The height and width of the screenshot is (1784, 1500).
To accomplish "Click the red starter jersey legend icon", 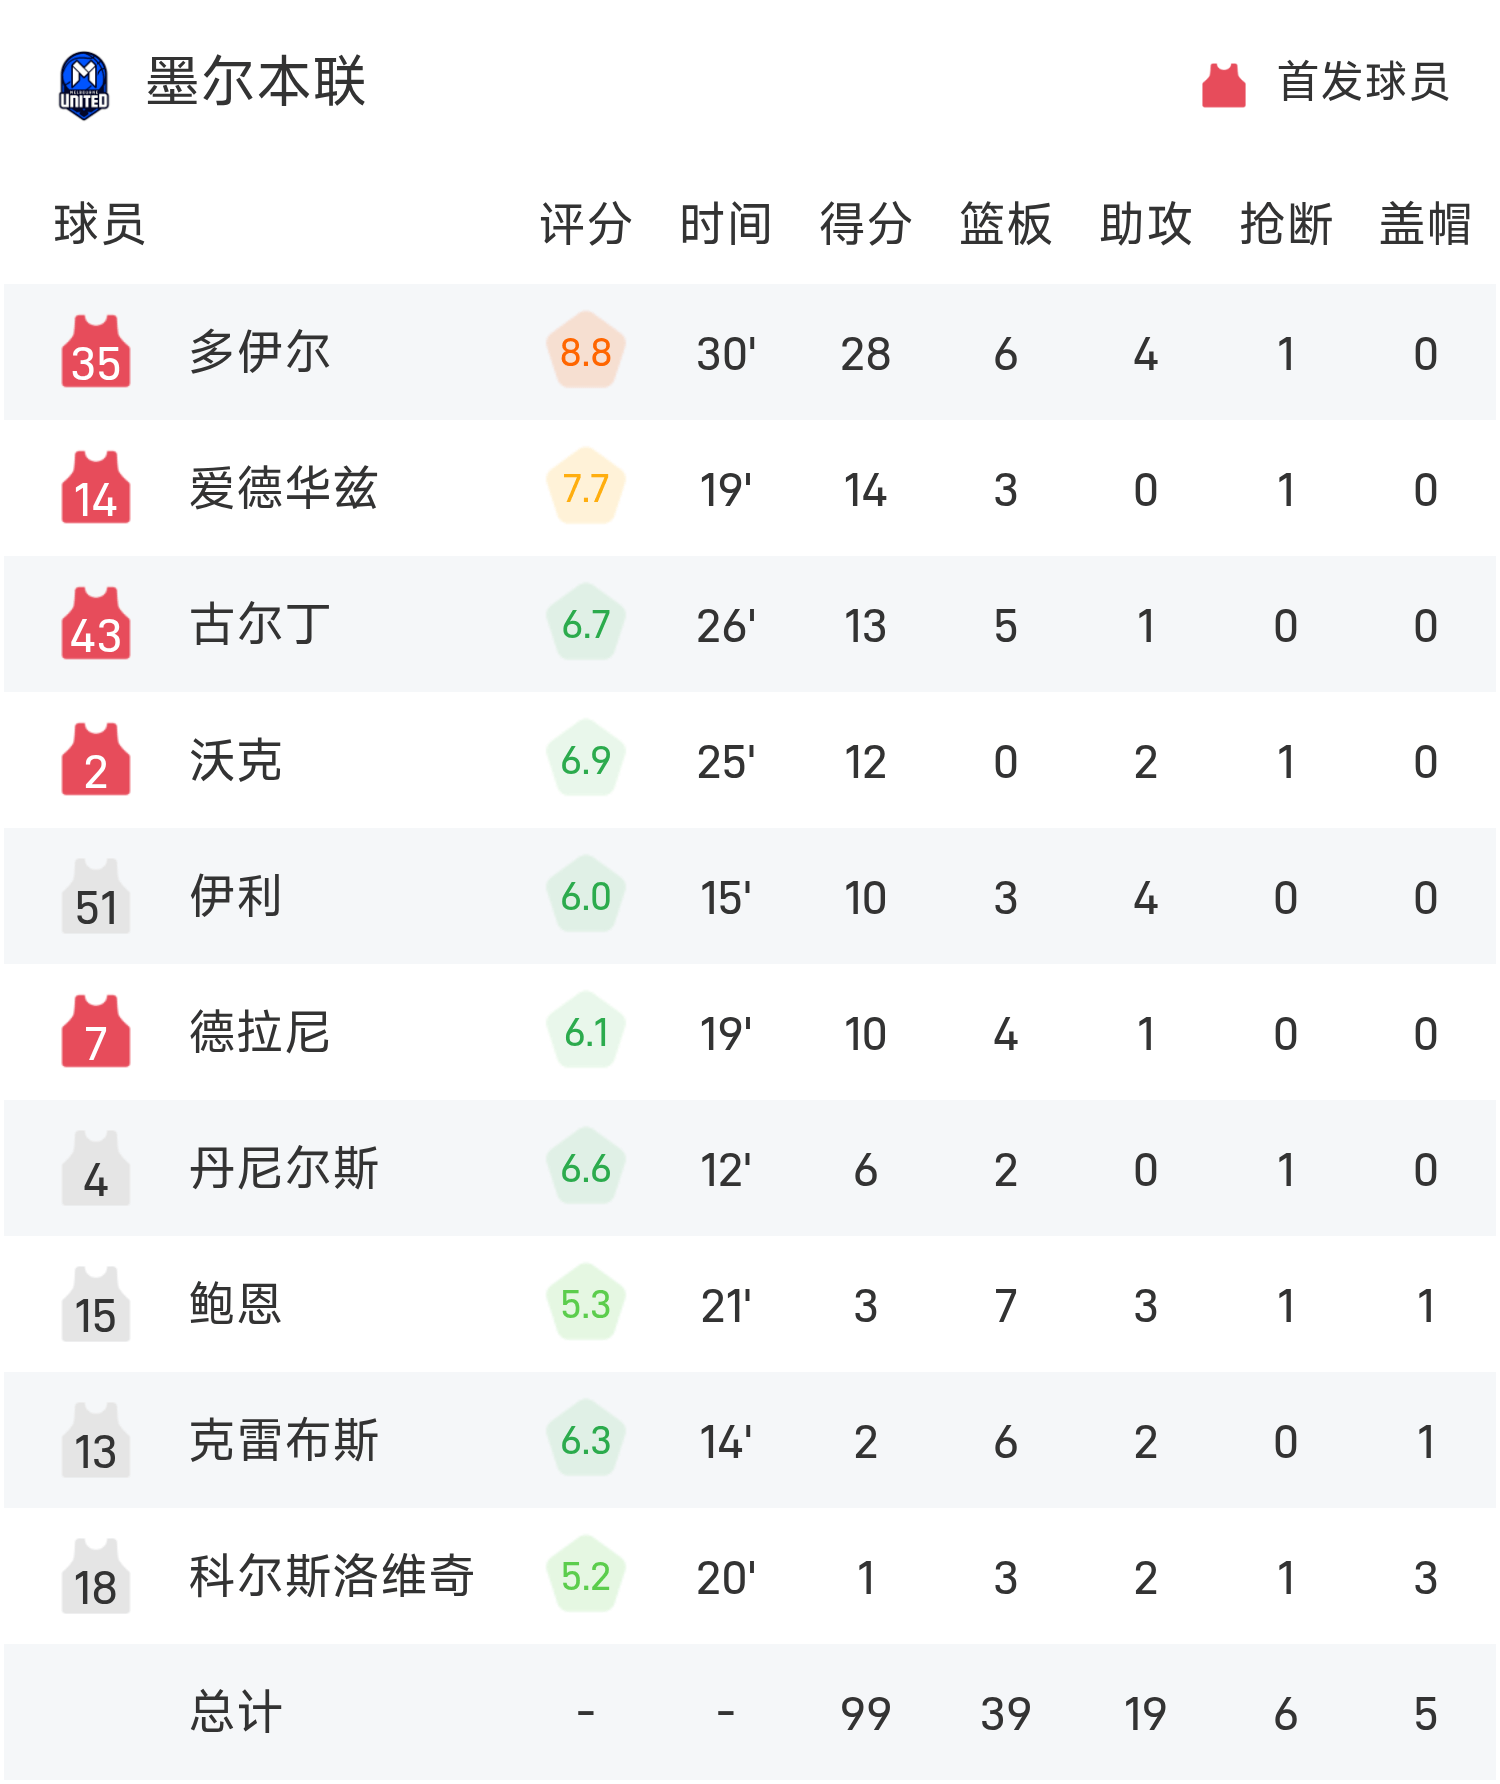I will coord(1223,85).
